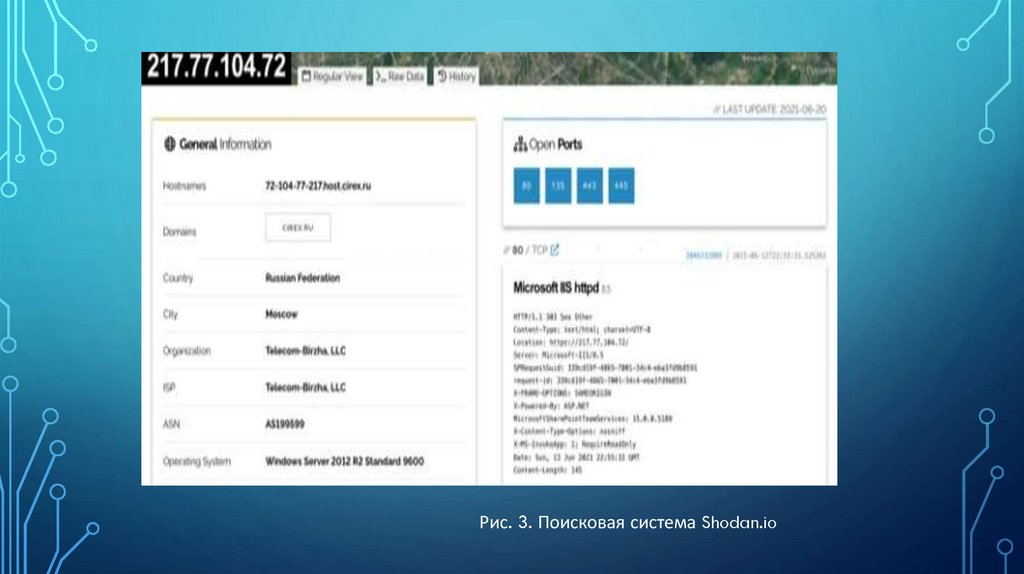
Task: Click the X-Powered-By: ASP.NET line
Action: pyautogui.click(x=551, y=406)
